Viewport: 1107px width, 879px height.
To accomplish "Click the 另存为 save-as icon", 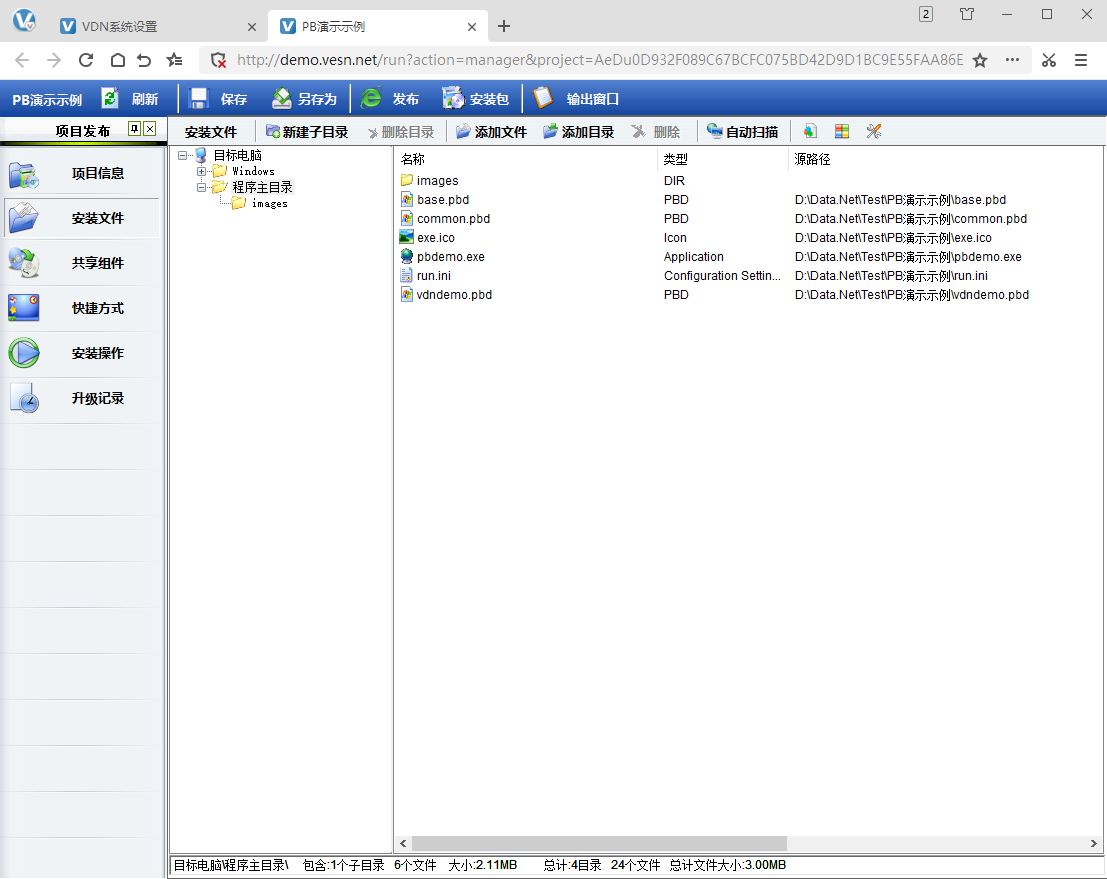I will (x=282, y=98).
